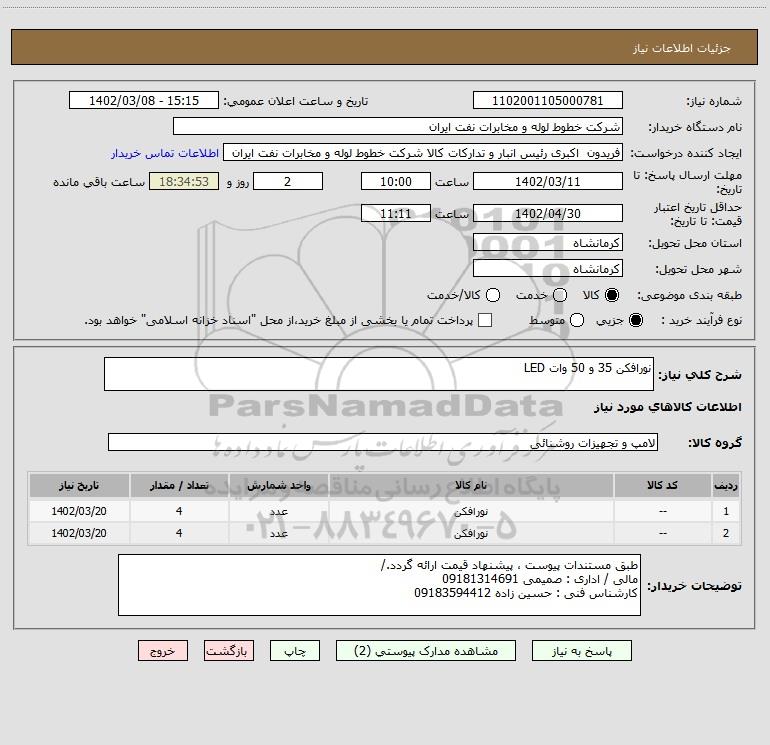The width and height of the screenshot is (770, 745).
Task: Click goods group field لامپ و تجهیزات روشنائی
Action: click(x=383, y=442)
